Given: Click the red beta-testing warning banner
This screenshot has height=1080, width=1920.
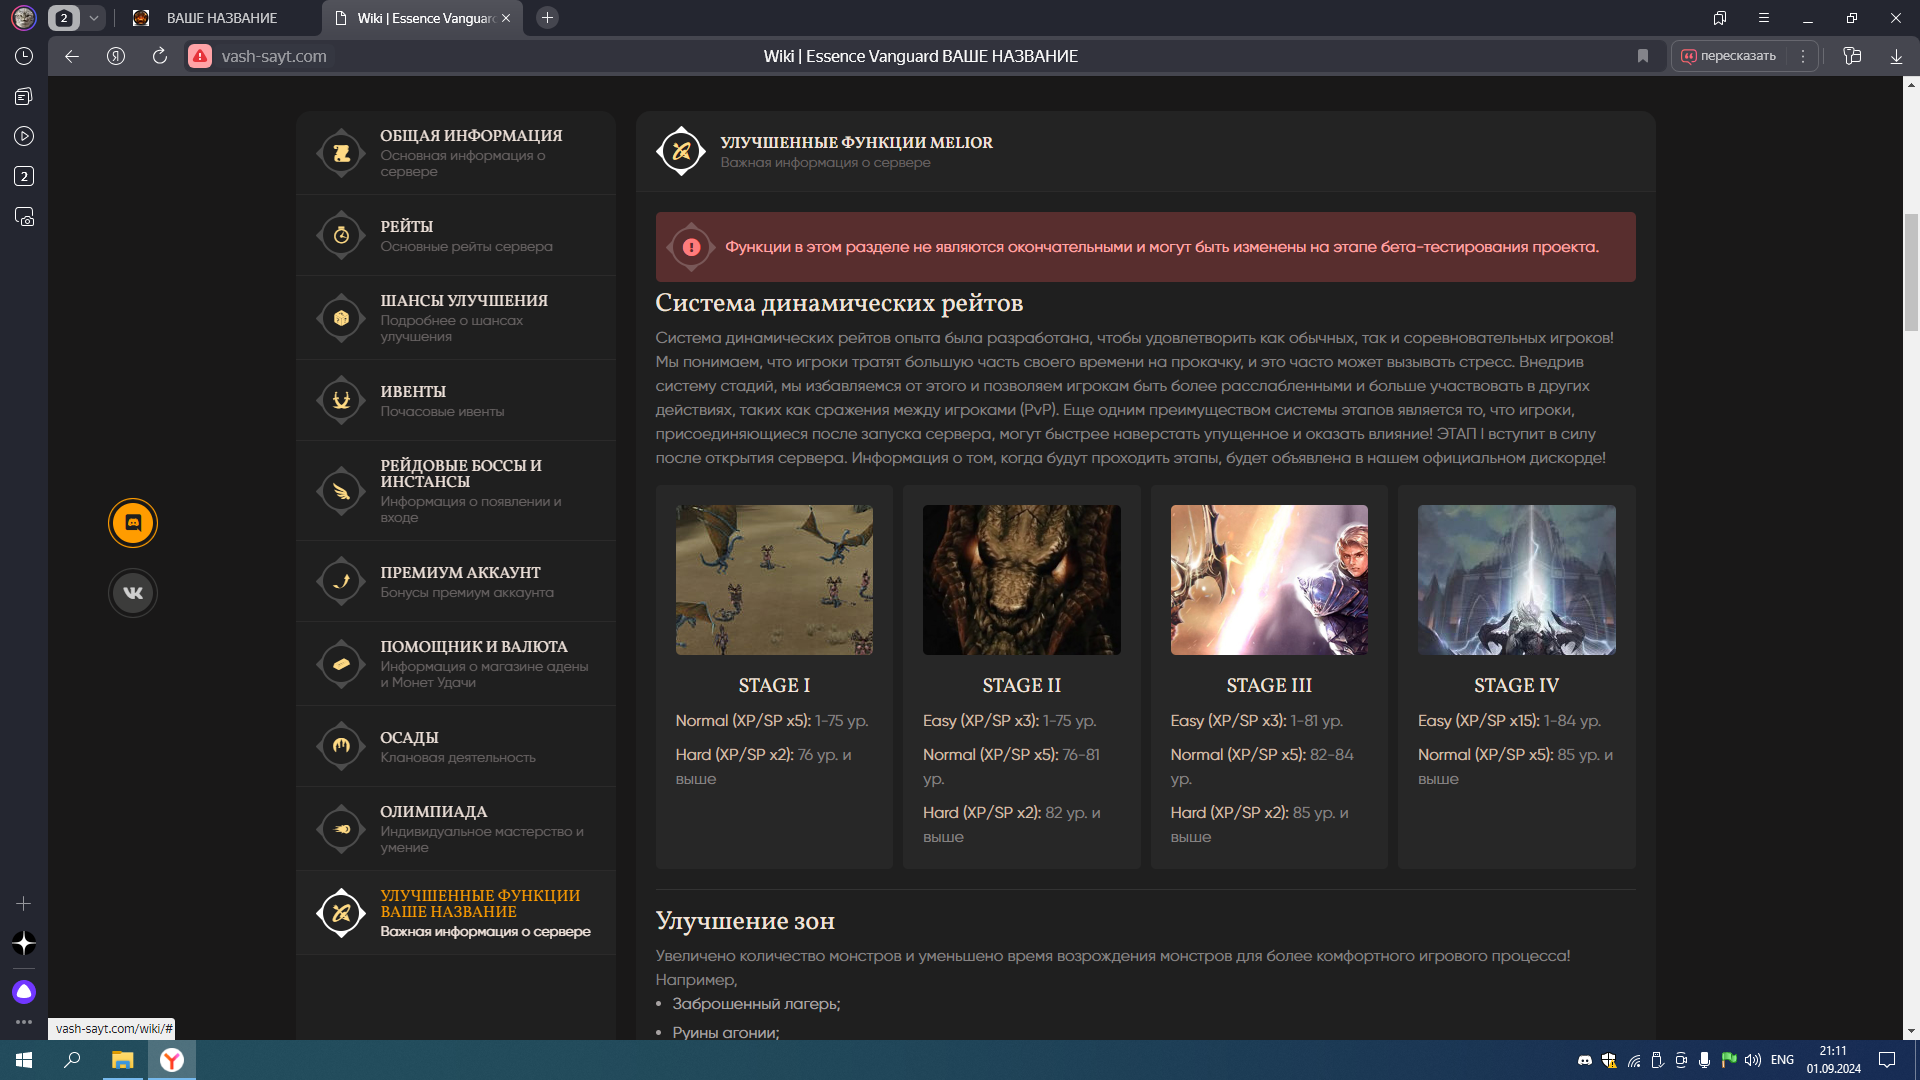Looking at the screenshot, I should pos(1145,247).
